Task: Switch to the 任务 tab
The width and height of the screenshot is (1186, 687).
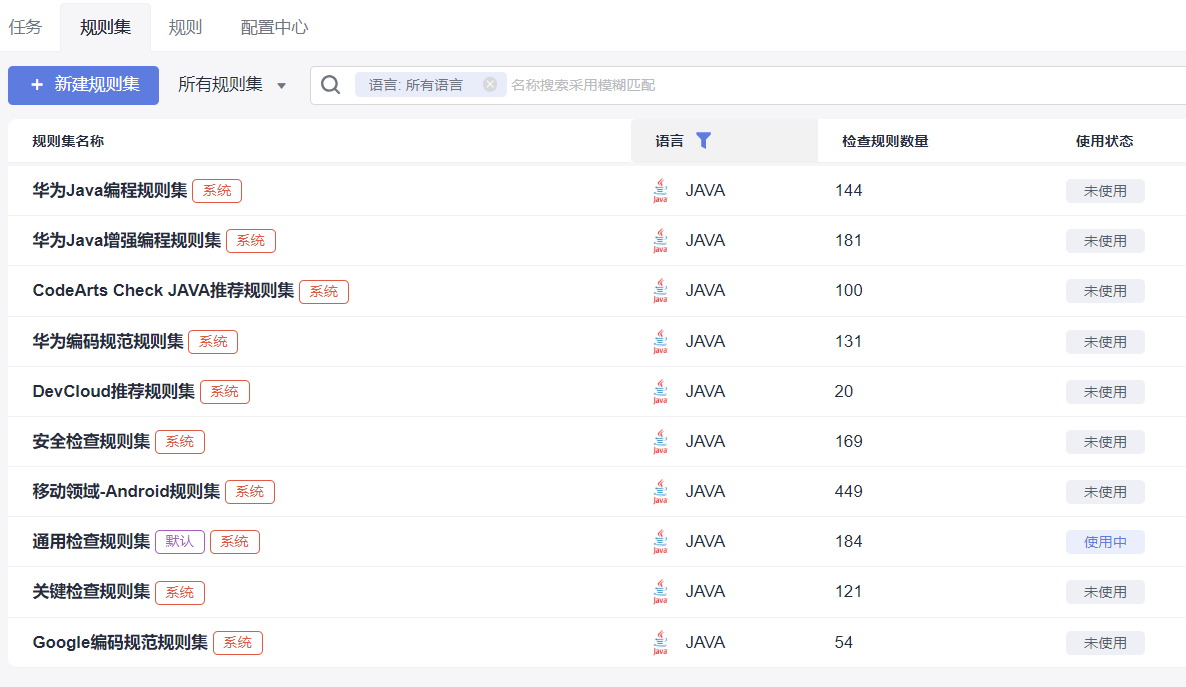Action: click(26, 27)
